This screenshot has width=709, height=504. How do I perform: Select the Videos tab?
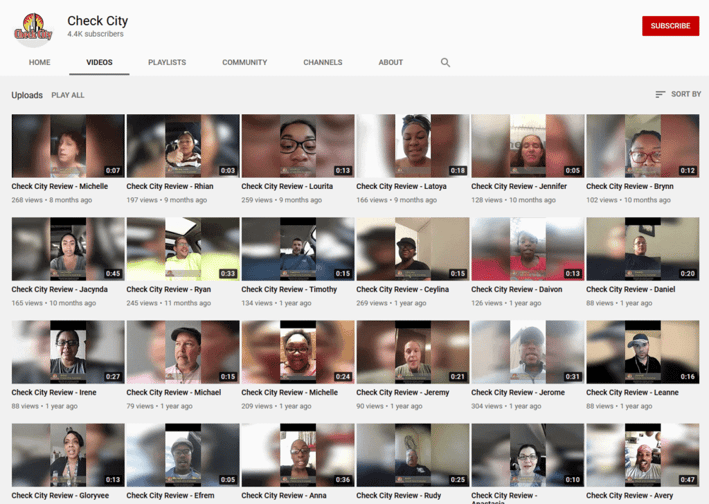(99, 62)
